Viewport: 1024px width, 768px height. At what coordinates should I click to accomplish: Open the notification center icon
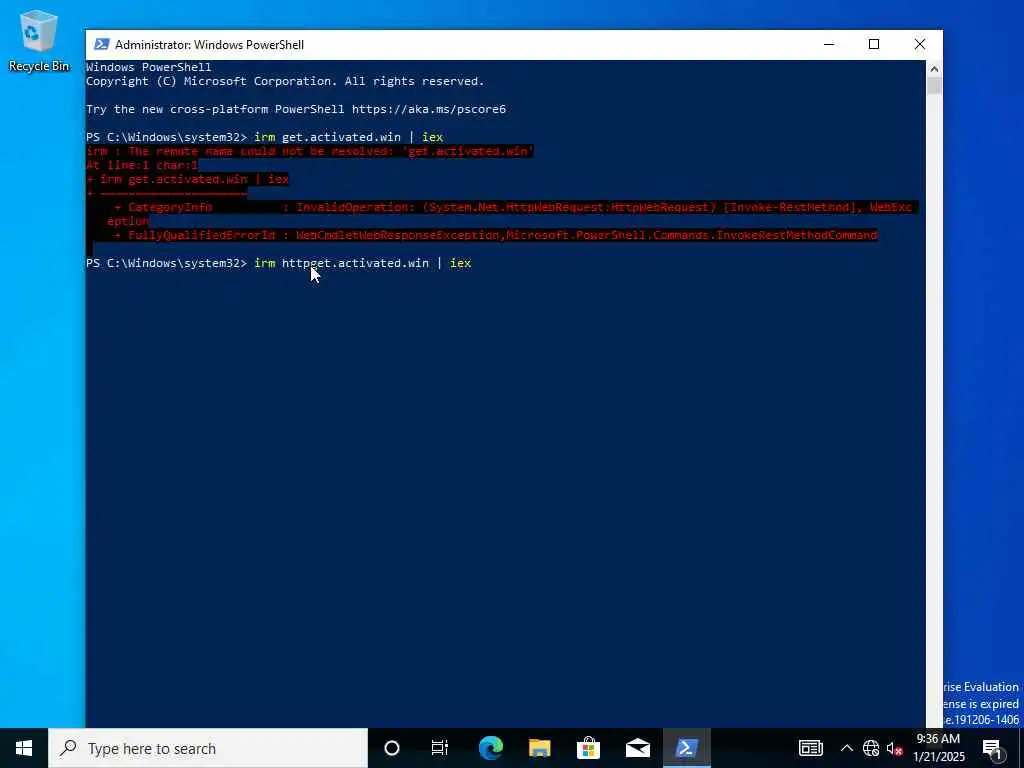(x=993, y=748)
